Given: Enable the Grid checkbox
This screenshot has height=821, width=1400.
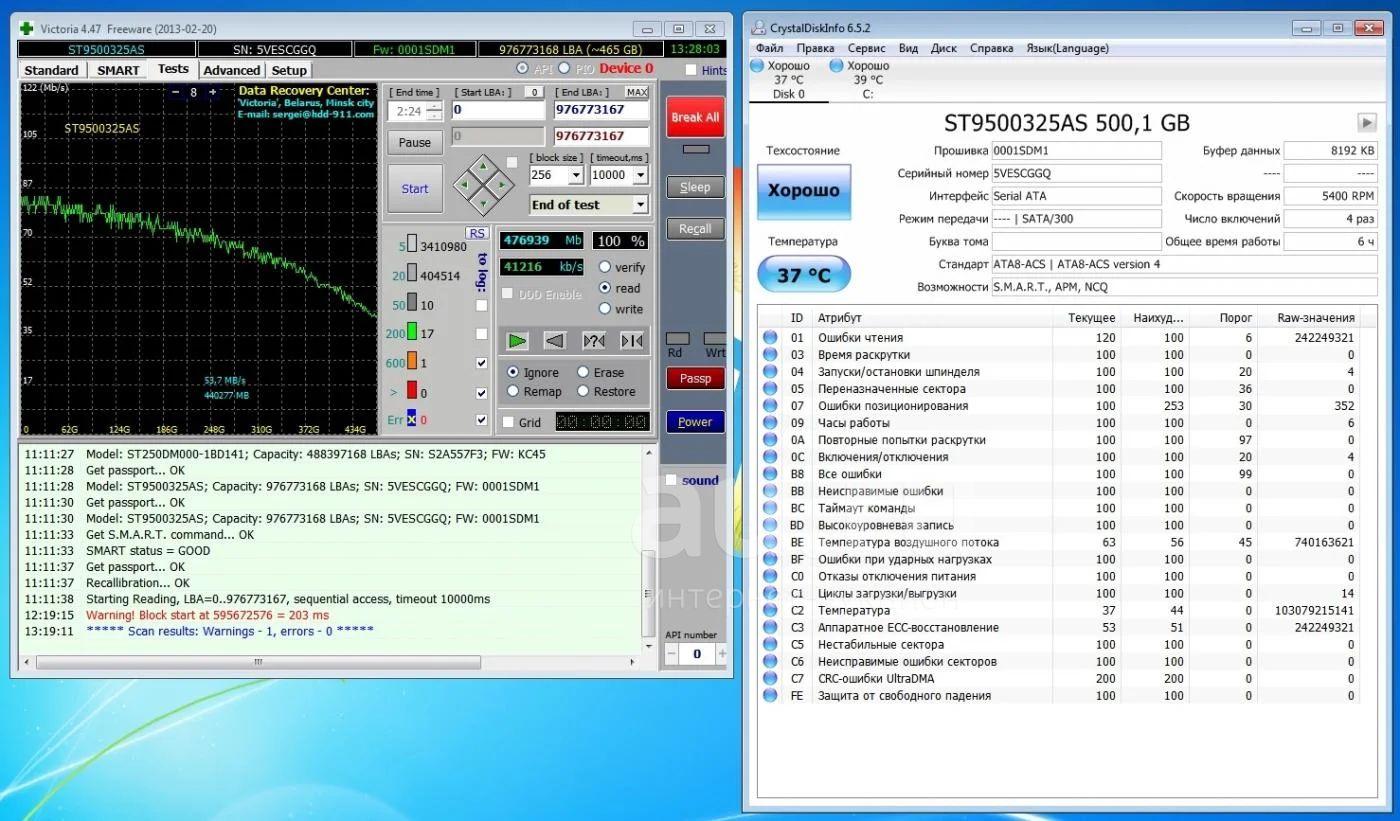Looking at the screenshot, I should 508,422.
